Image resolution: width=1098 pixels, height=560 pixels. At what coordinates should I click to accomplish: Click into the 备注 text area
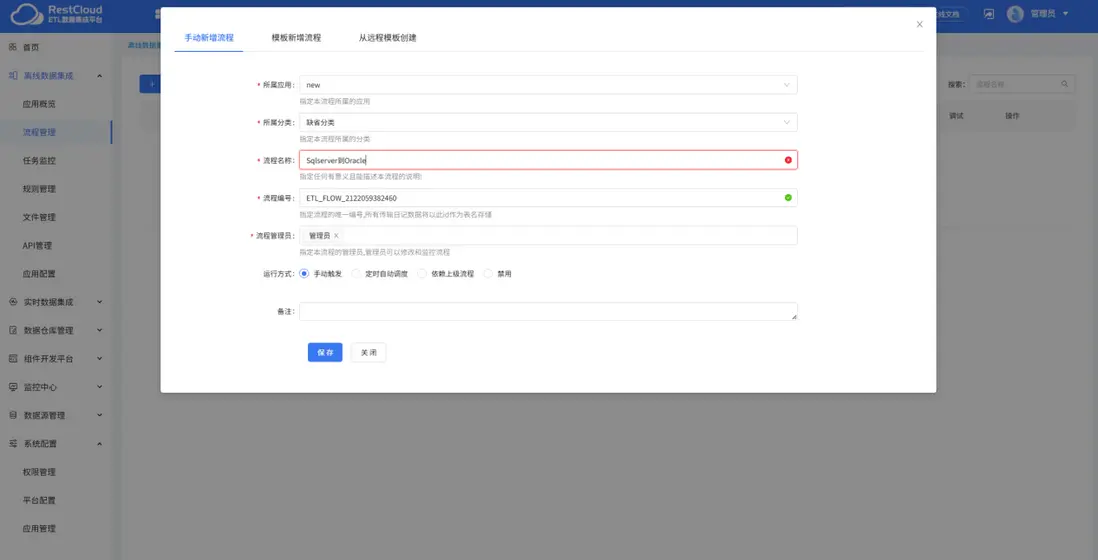click(x=548, y=312)
